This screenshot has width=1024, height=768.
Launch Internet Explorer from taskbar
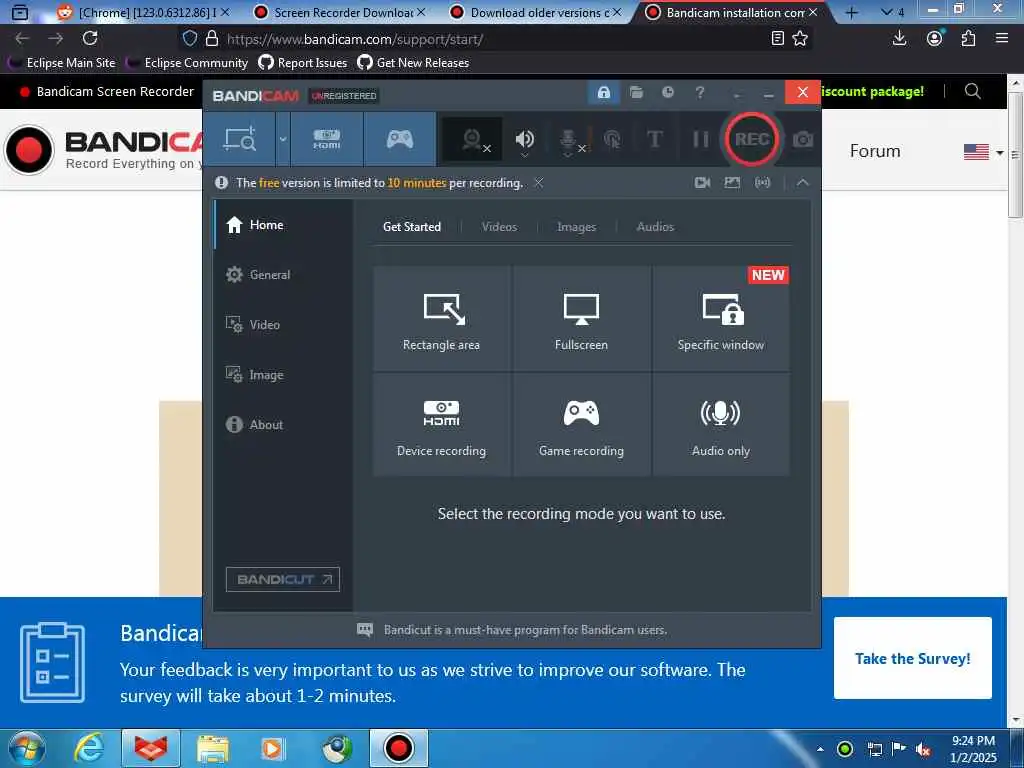pyautogui.click(x=89, y=748)
